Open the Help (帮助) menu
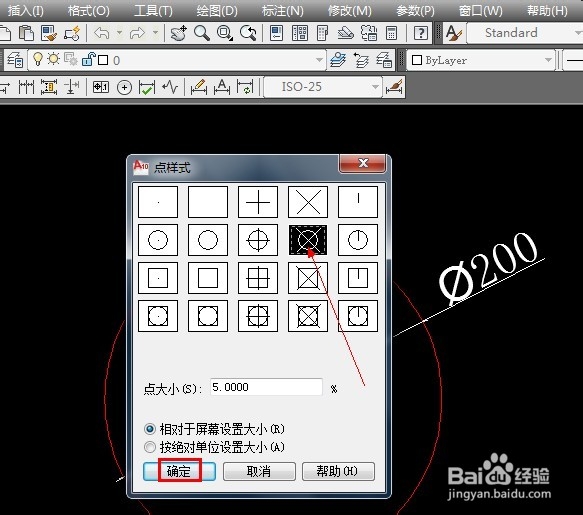This screenshot has width=583, height=515. (547, 10)
